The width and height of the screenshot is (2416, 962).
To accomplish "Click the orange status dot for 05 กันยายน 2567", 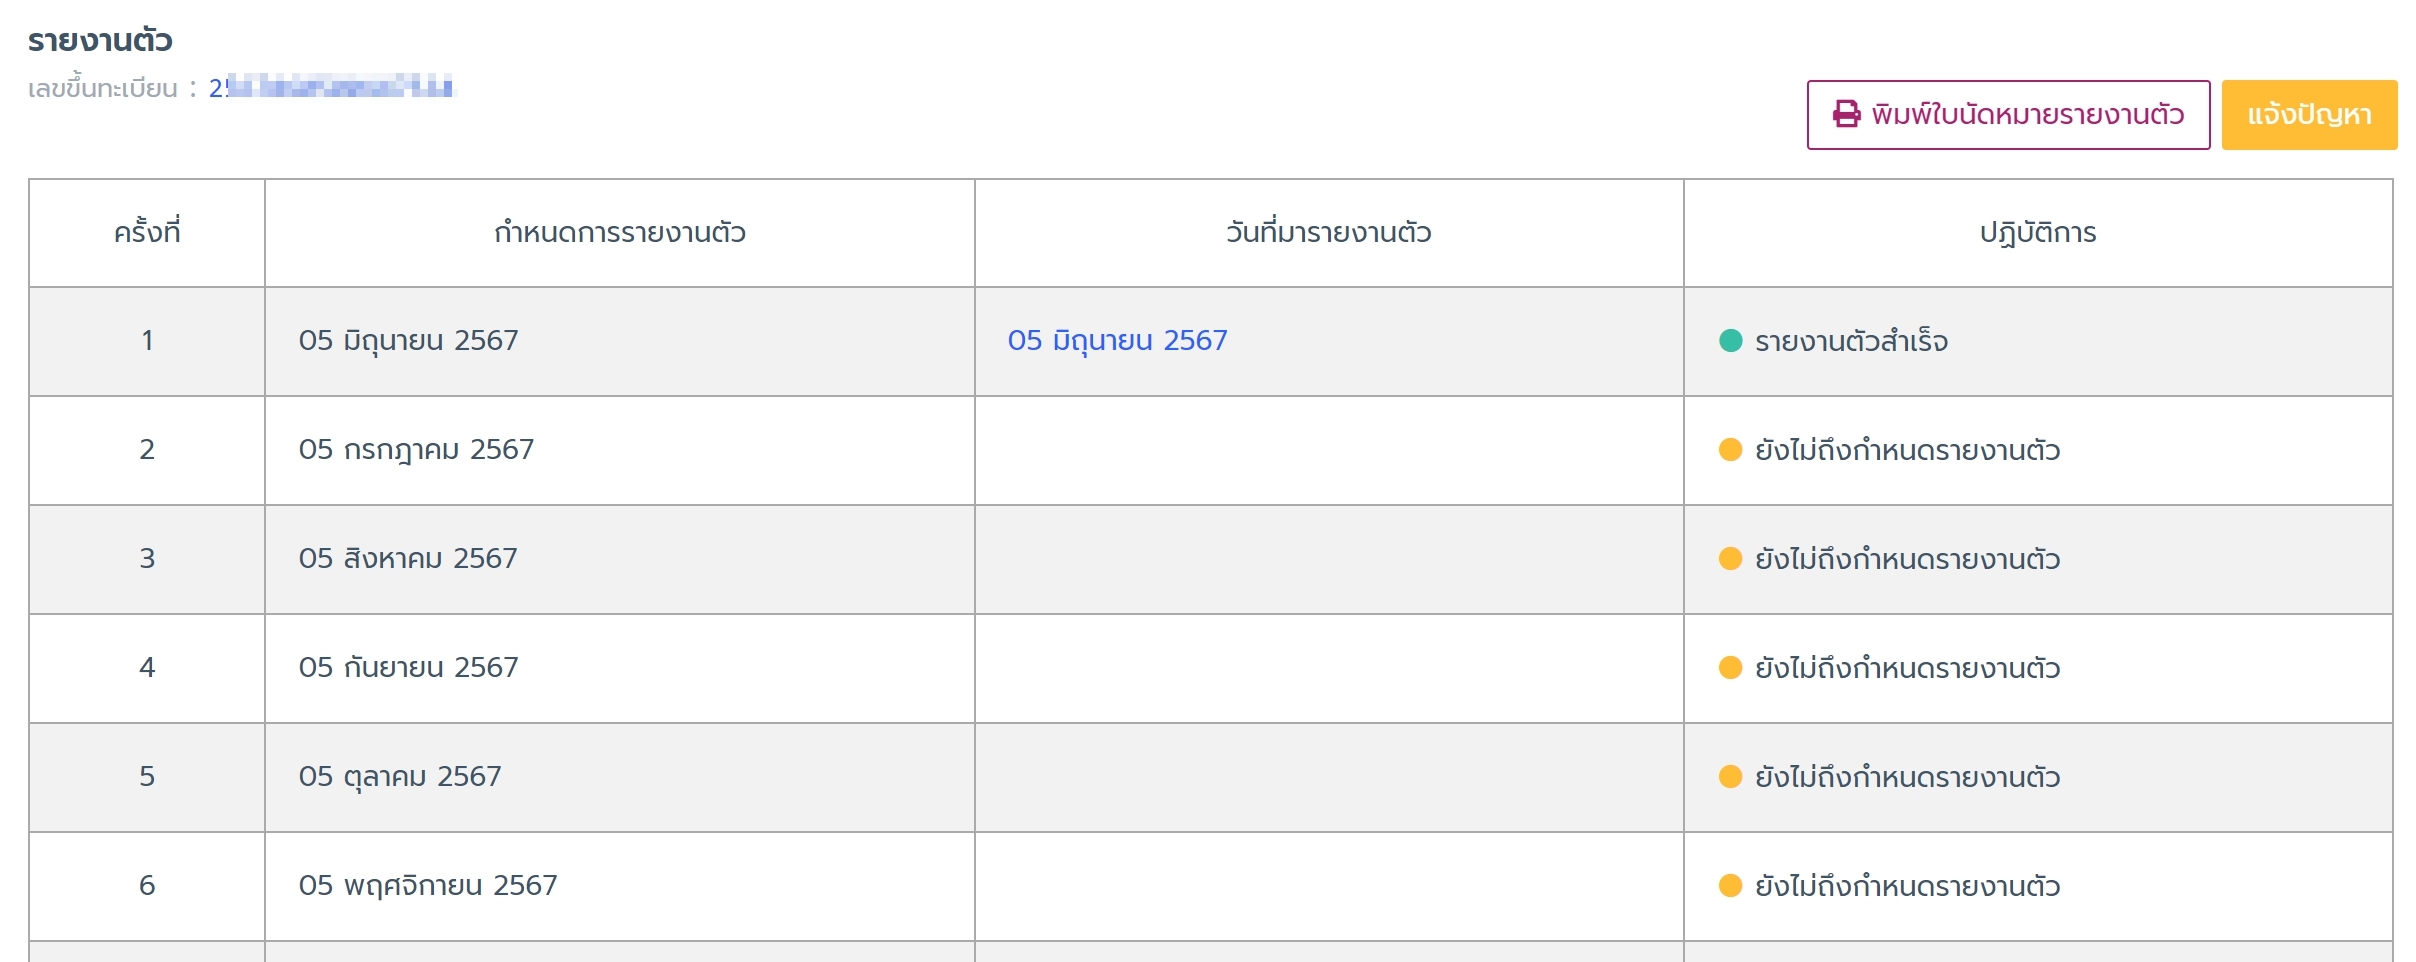I will (1731, 668).
